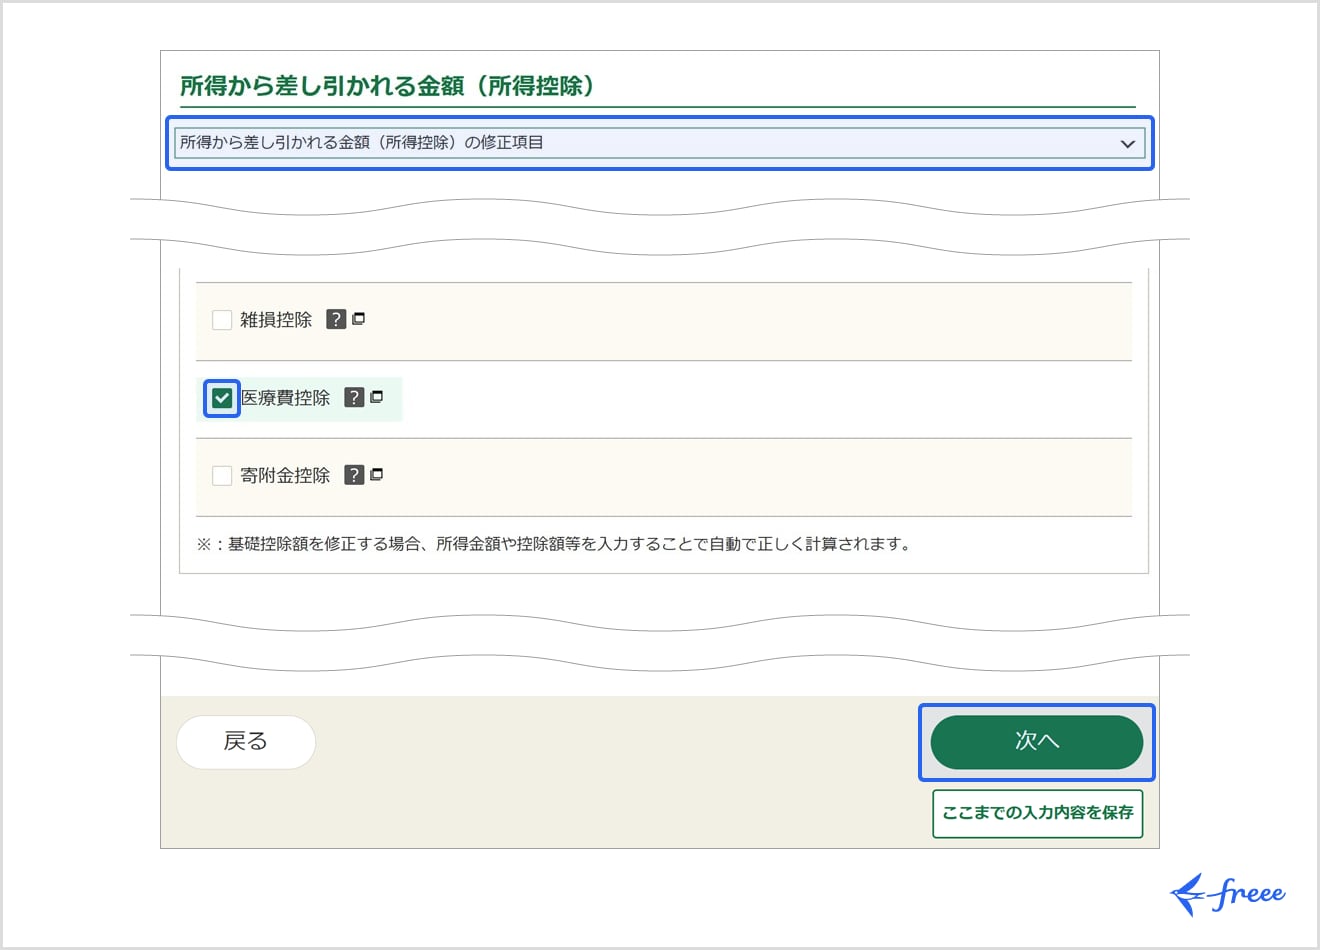Open help tooltip for 医療費控除

click(355, 397)
